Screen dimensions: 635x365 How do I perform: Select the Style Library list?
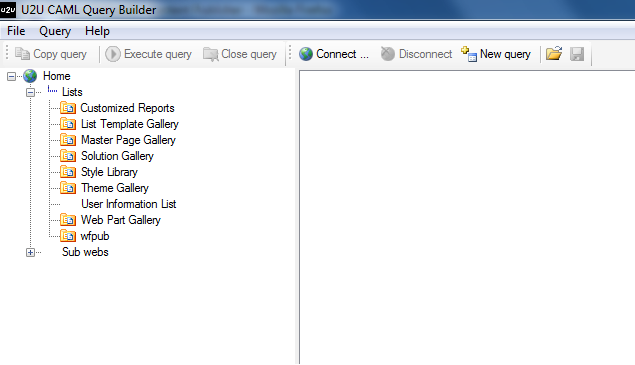pos(109,172)
